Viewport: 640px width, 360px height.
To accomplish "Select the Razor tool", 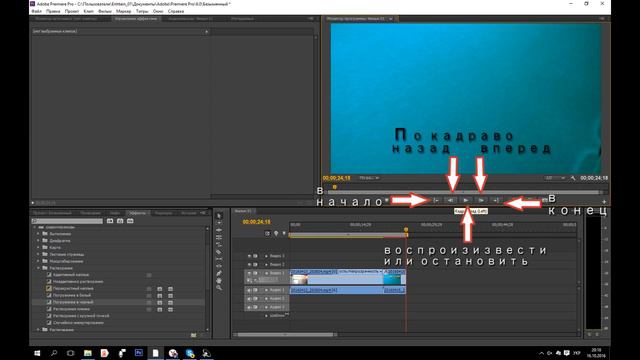I will (219, 252).
